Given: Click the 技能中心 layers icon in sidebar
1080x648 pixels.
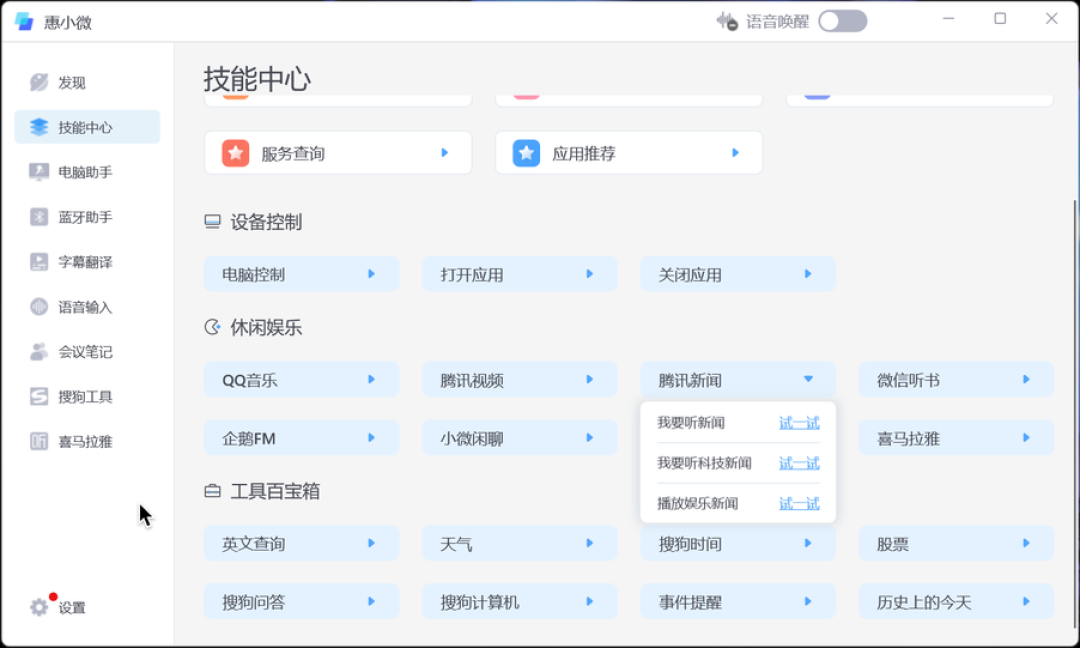Looking at the screenshot, I should 39,127.
